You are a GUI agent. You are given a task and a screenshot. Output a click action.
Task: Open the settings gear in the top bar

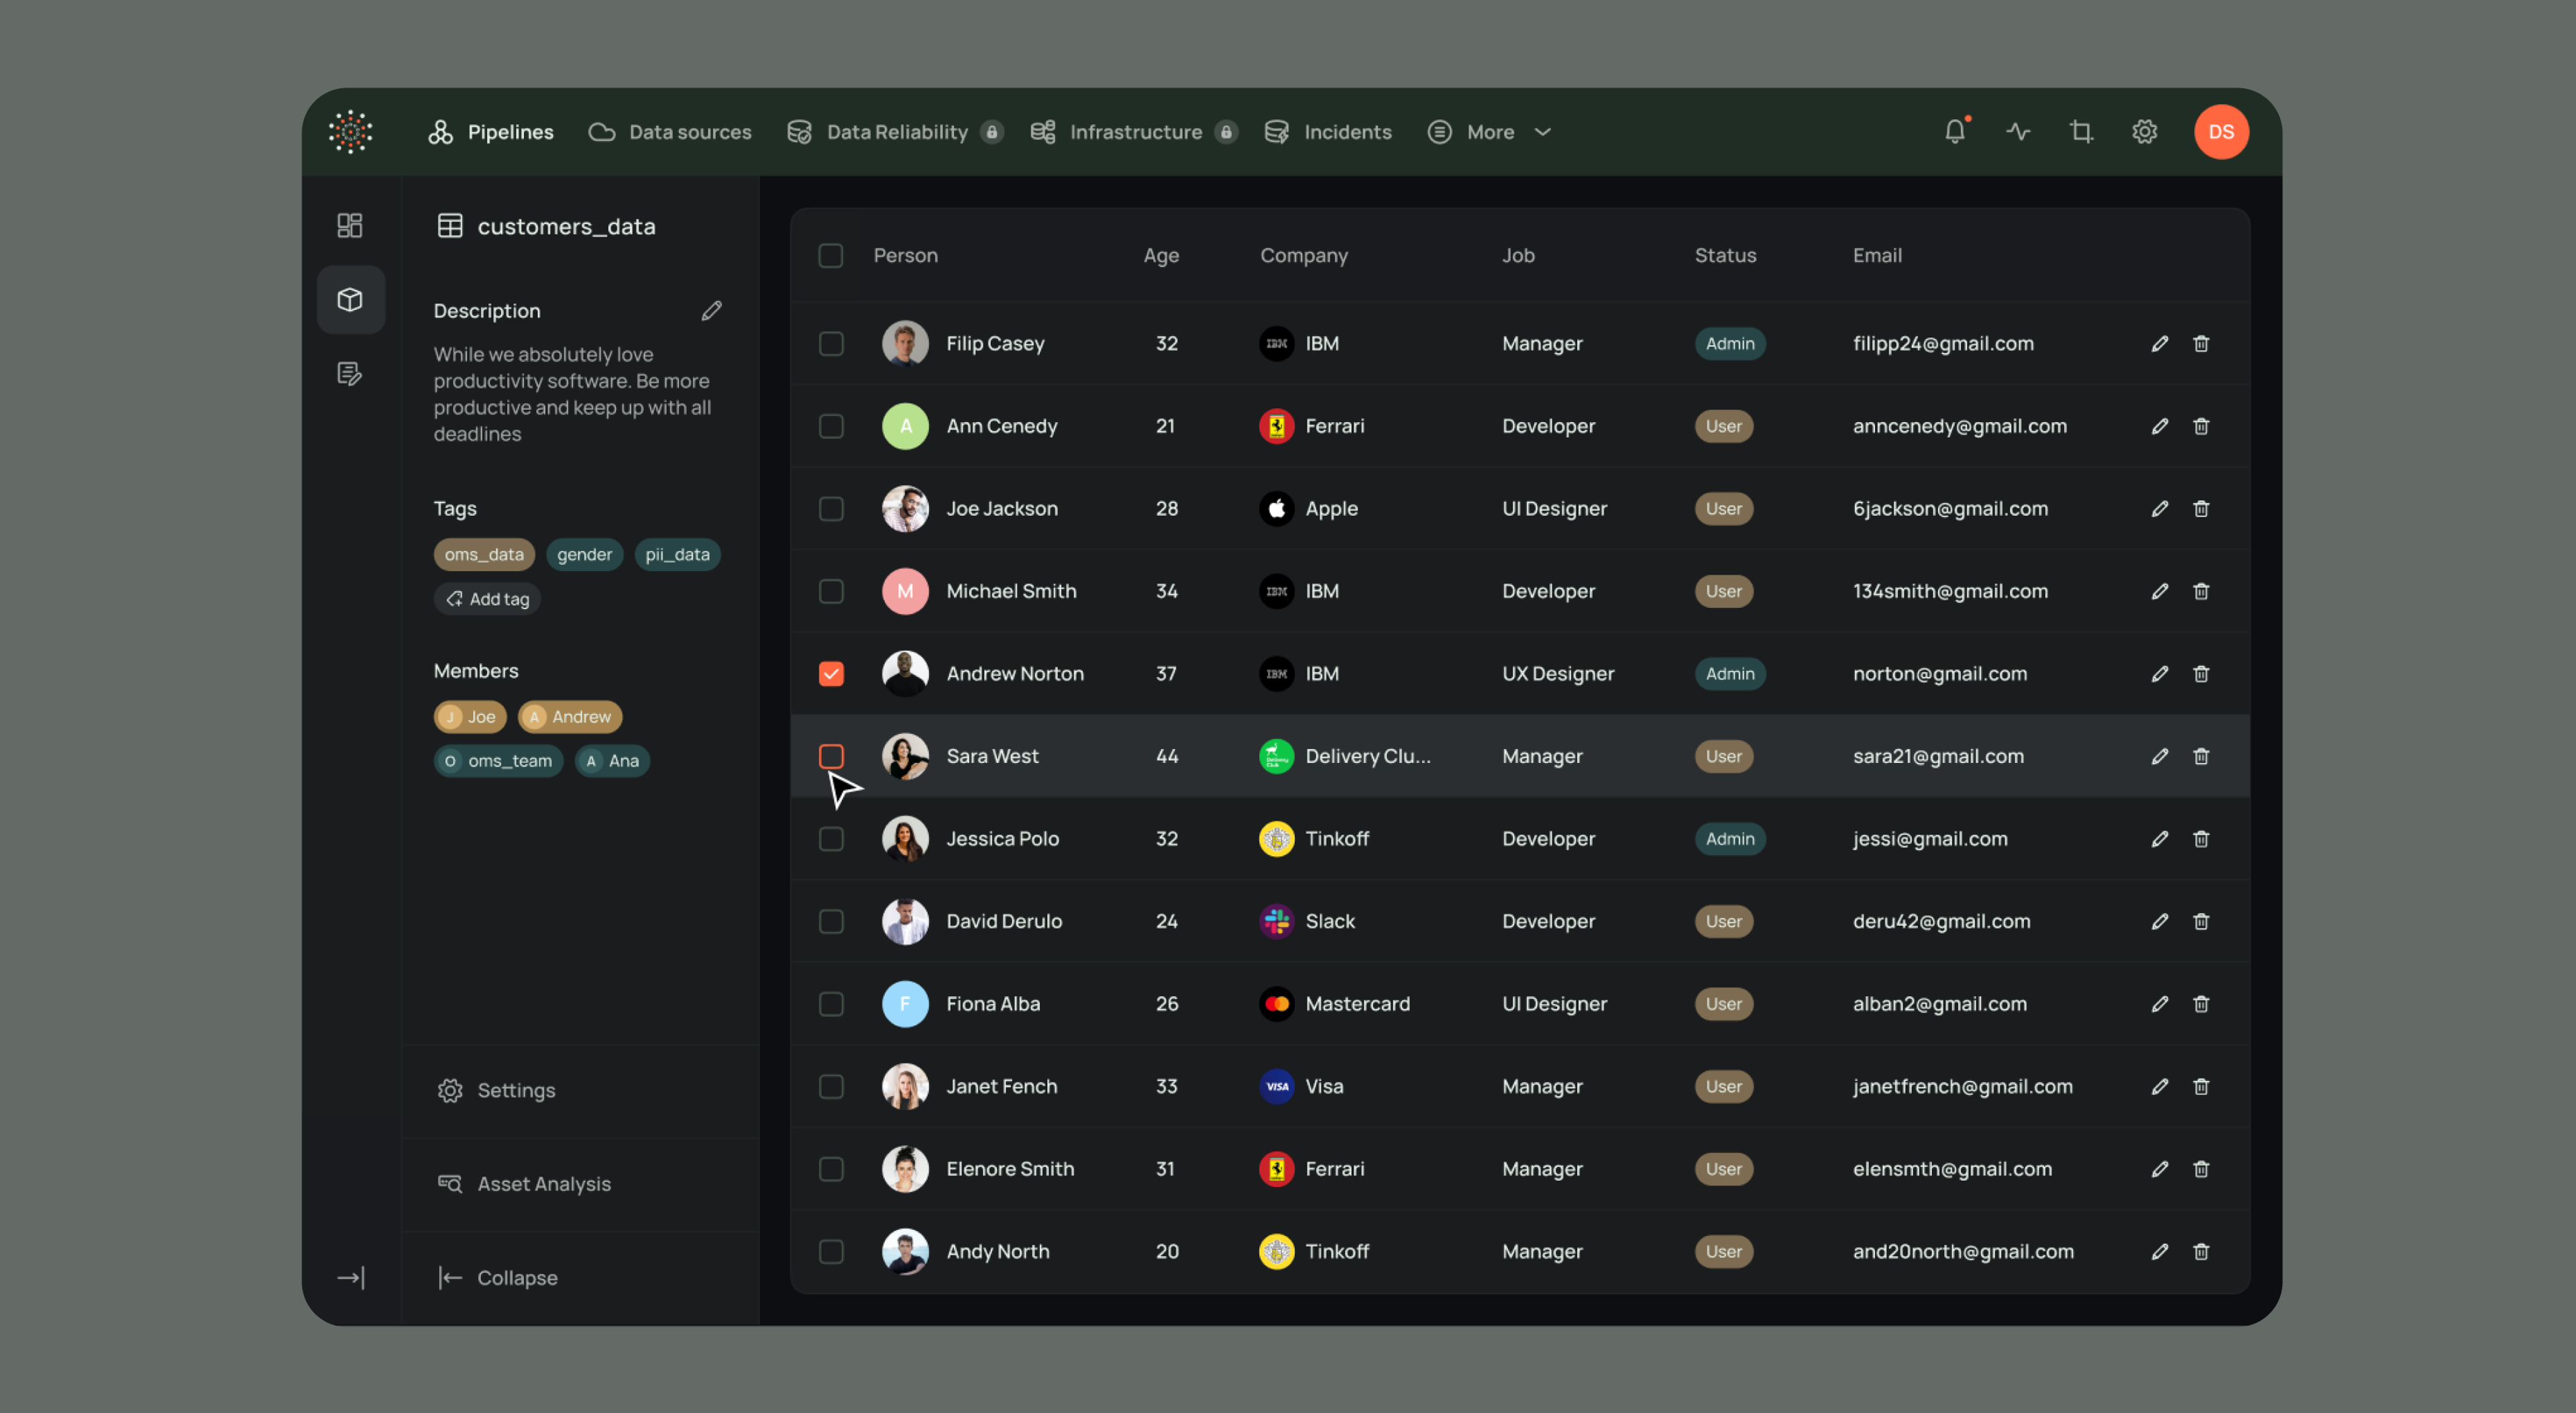pos(2144,131)
